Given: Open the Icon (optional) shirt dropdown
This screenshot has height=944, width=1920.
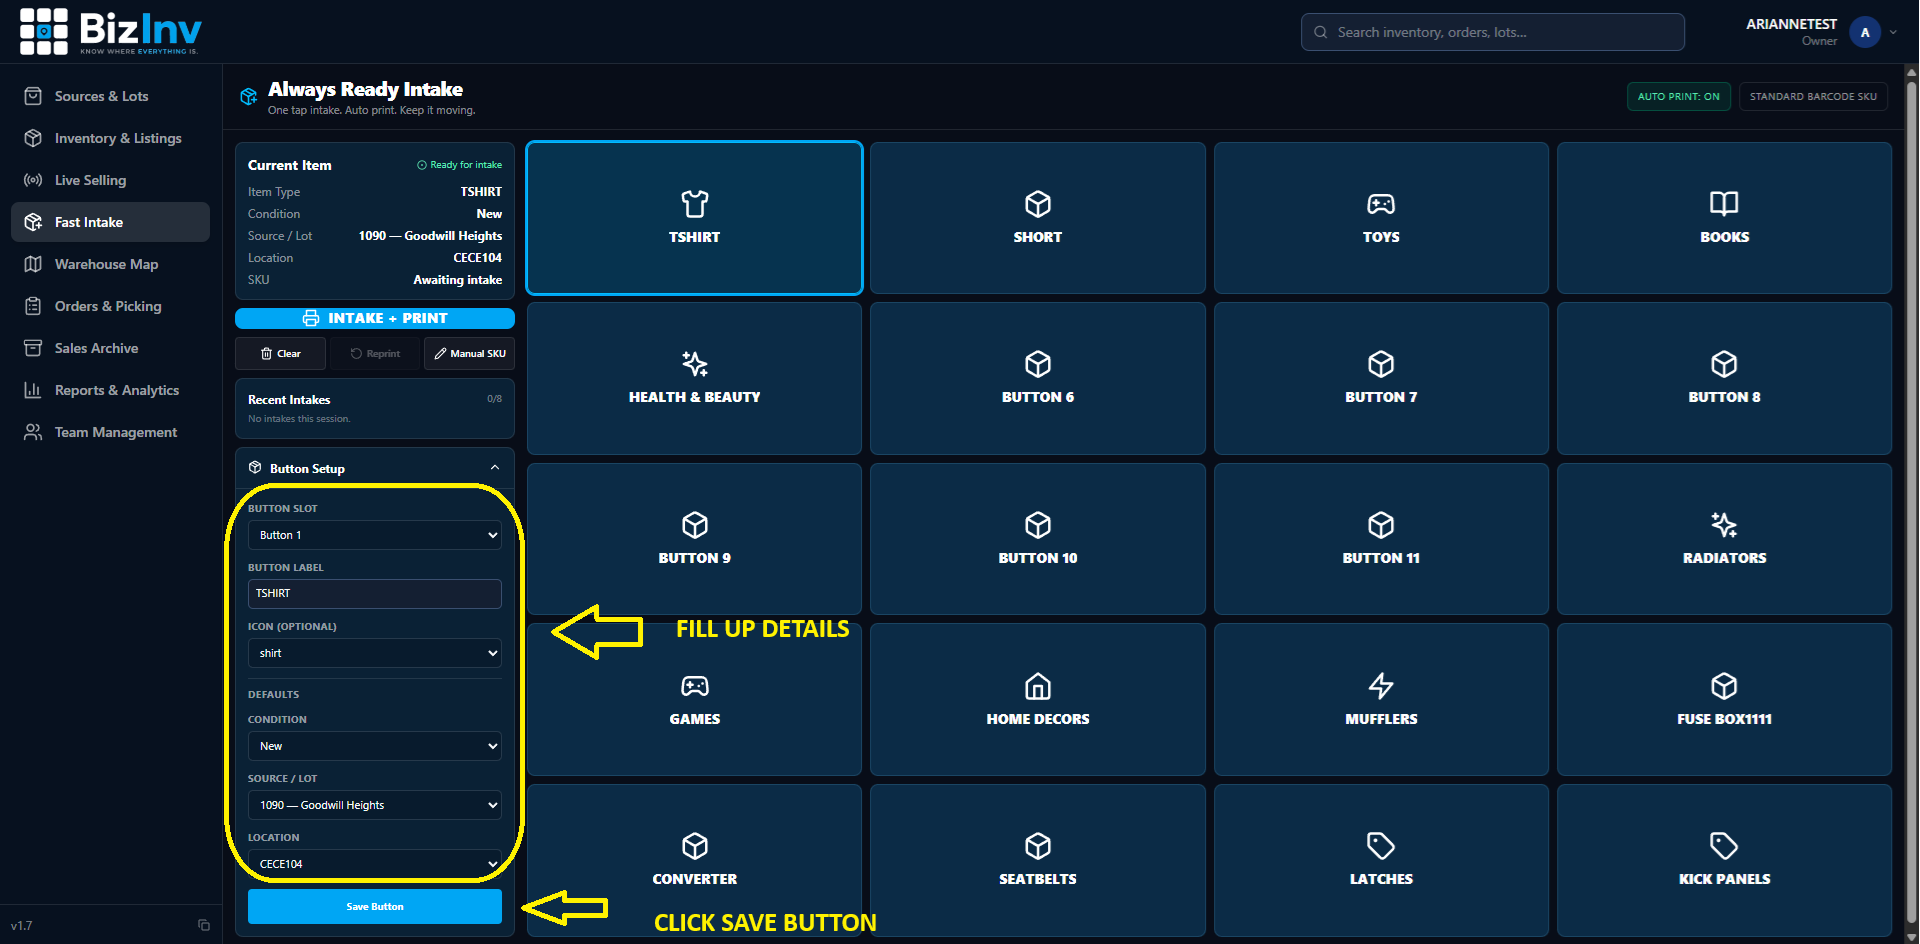Looking at the screenshot, I should pyautogui.click(x=375, y=653).
